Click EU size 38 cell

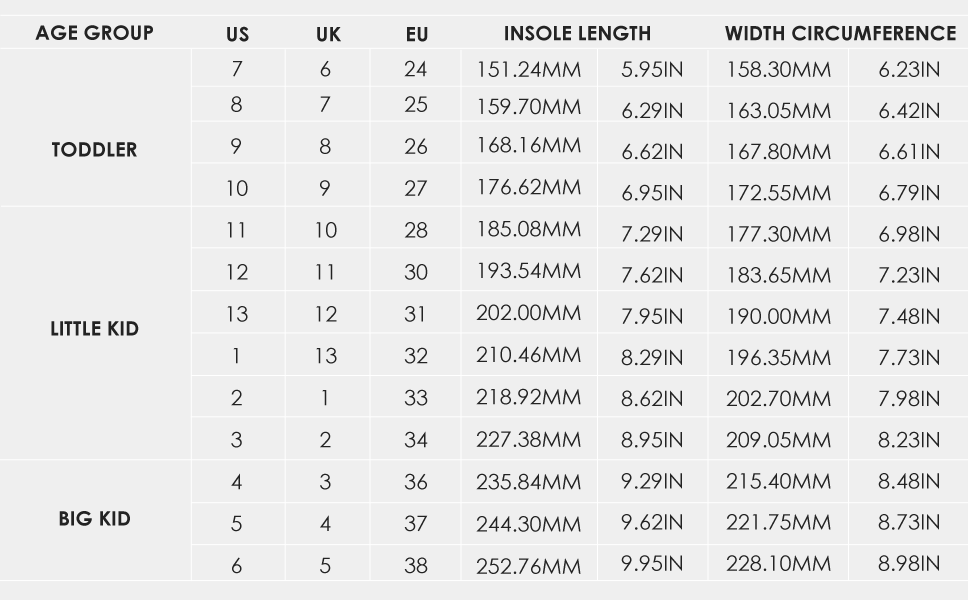pyautogui.click(x=416, y=566)
